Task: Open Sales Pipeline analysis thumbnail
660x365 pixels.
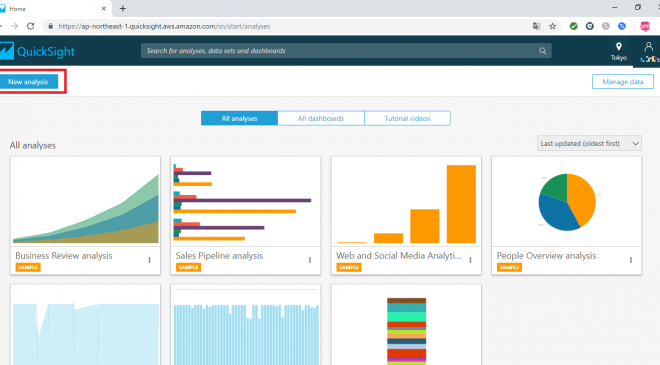Action: click(245, 202)
